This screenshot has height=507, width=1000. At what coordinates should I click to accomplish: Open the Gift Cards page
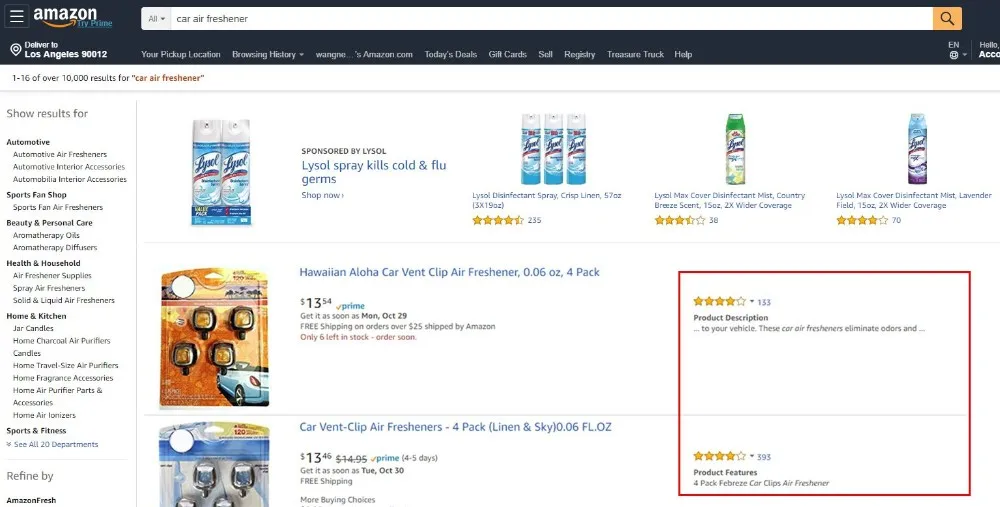(508, 55)
